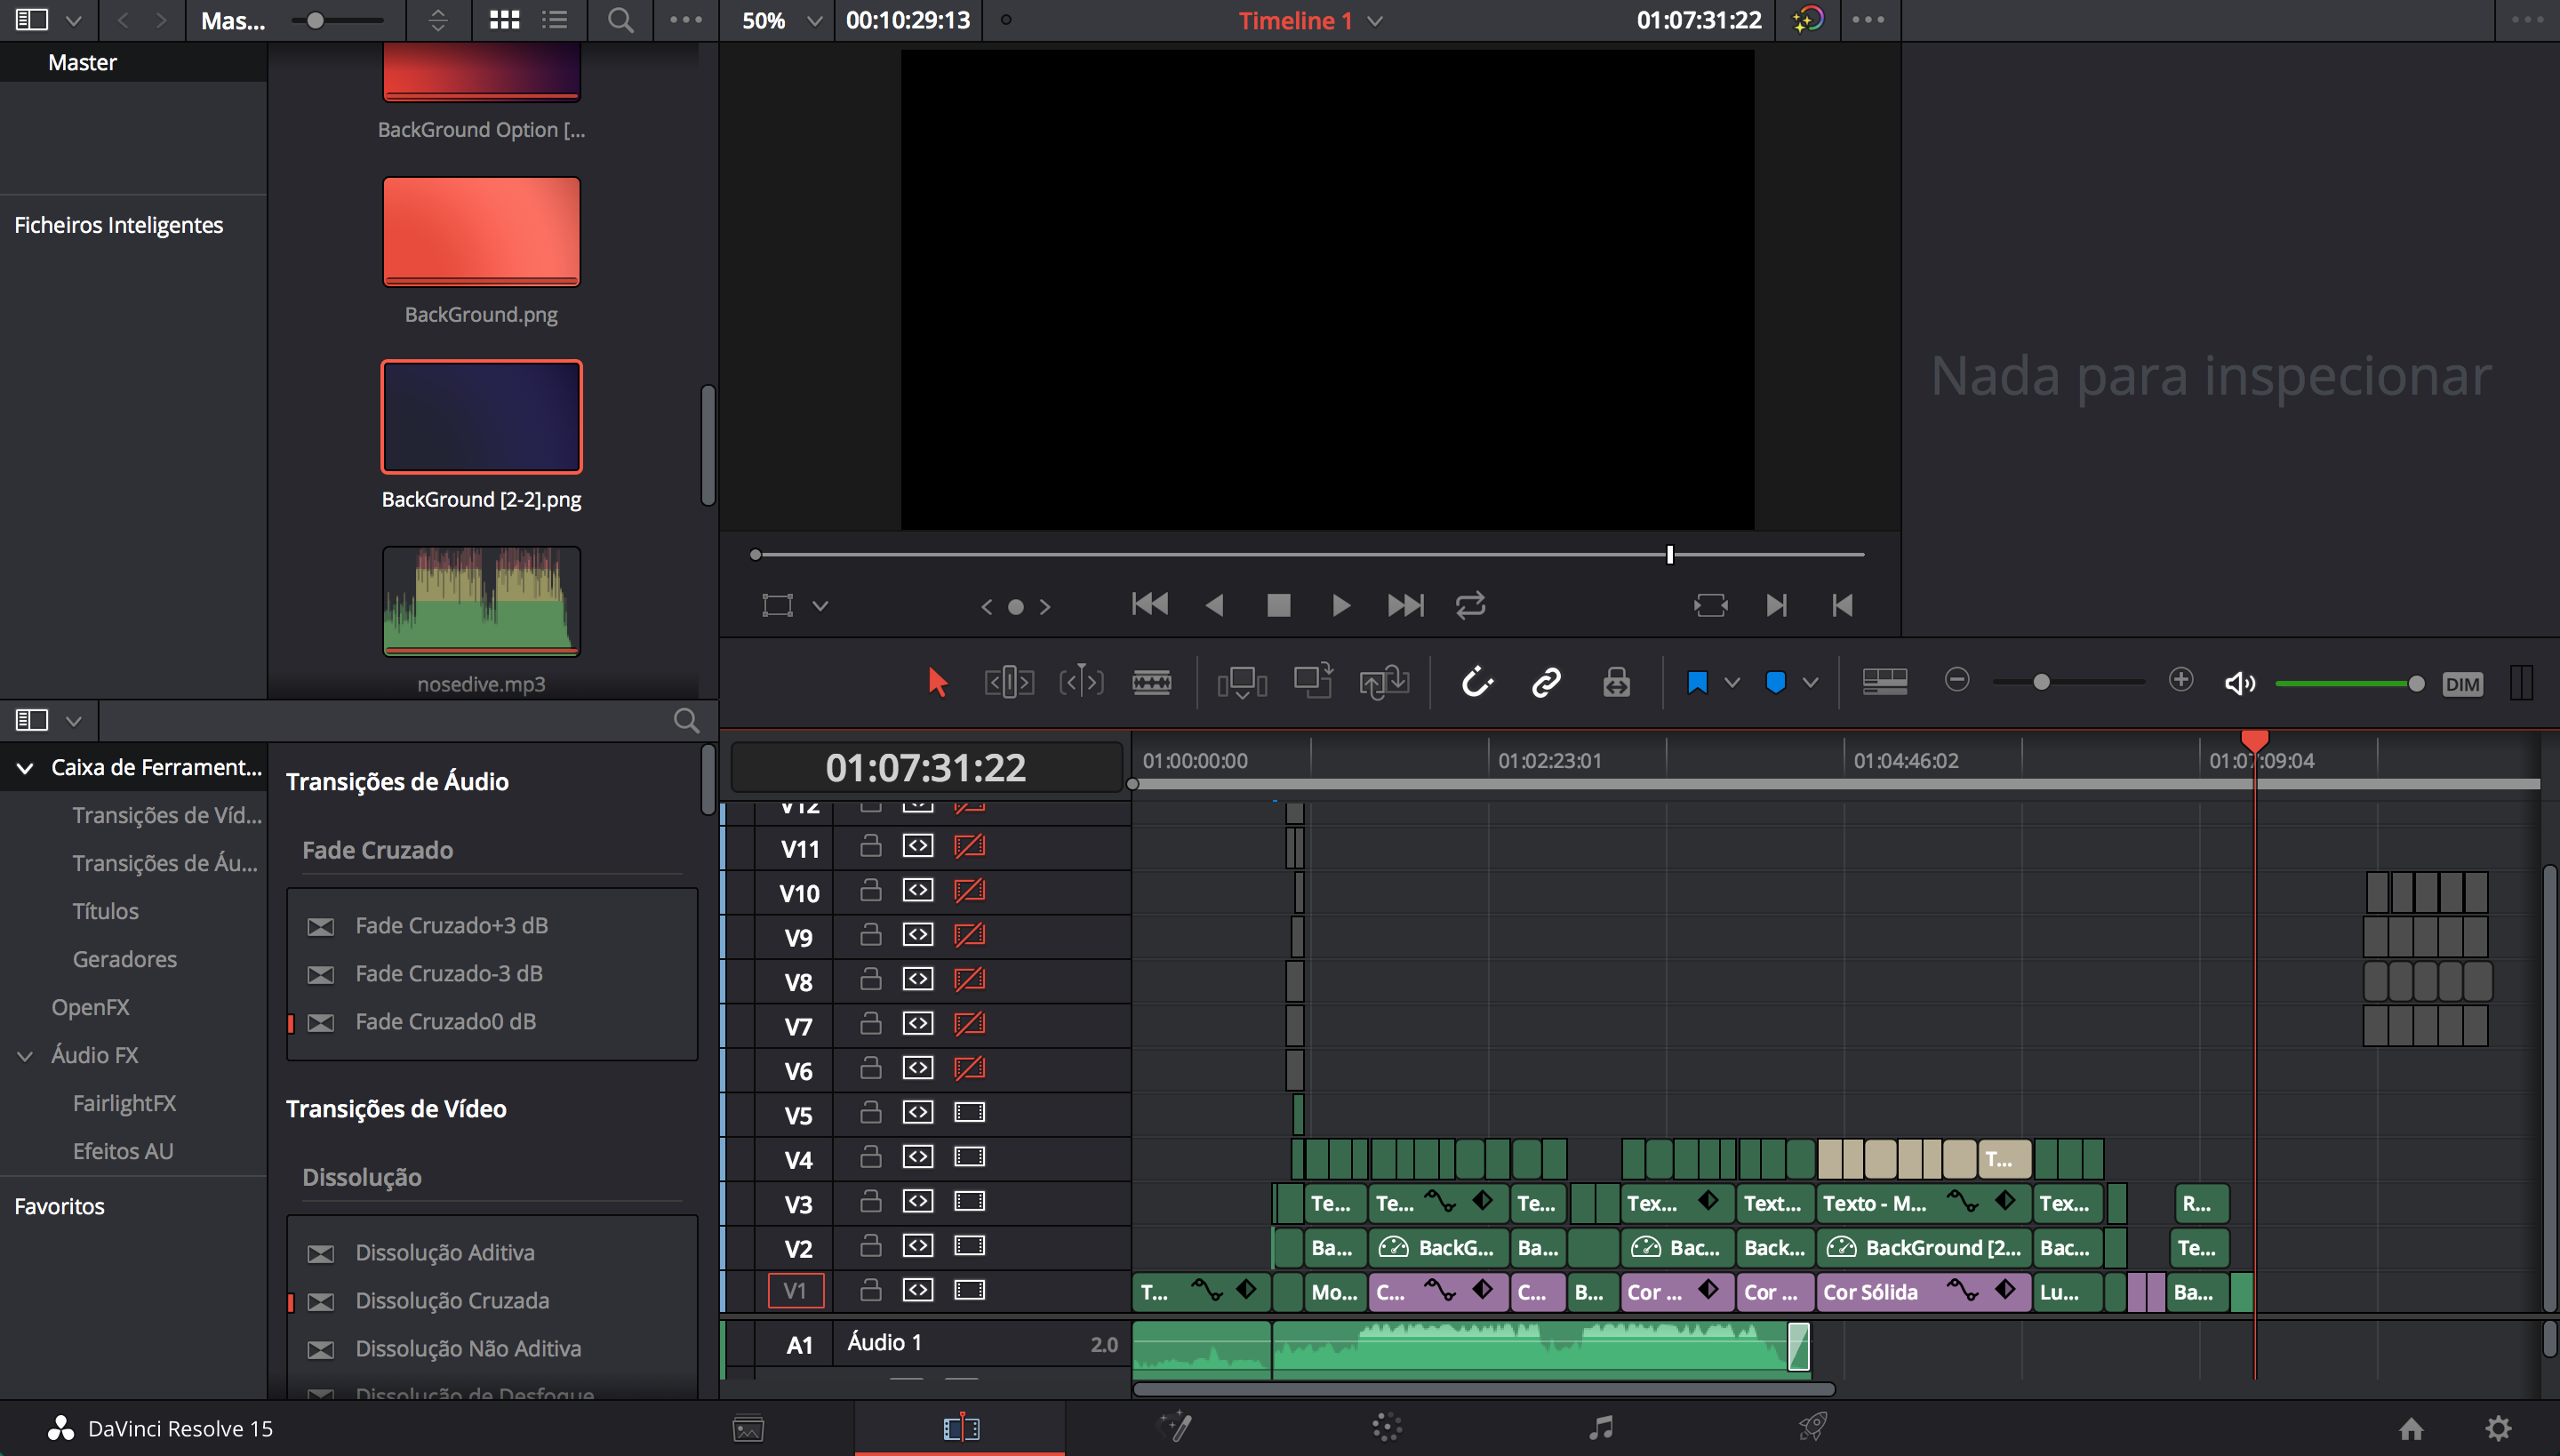Select Fade Cruzado+3 dB transition

click(451, 925)
